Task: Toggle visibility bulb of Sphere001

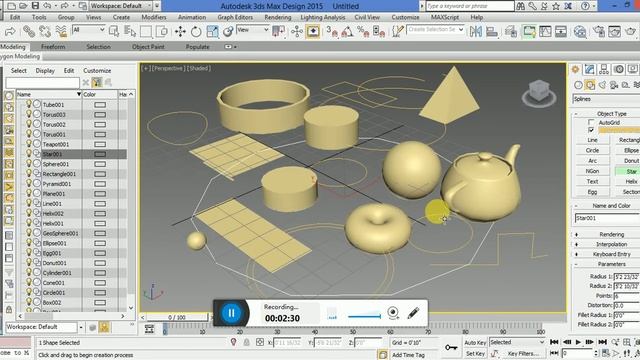Action: click(x=29, y=163)
